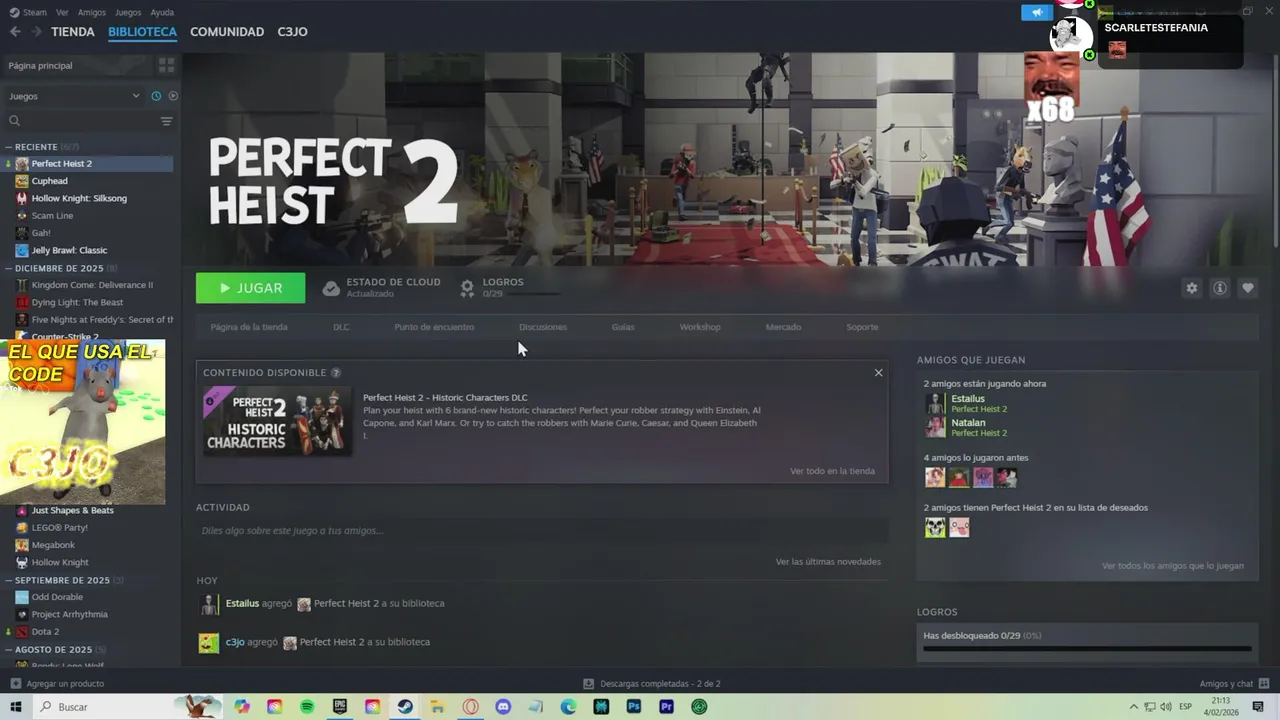Open Historic Characters DLC thumbnail
This screenshot has height=720, width=1280.
pyautogui.click(x=278, y=421)
